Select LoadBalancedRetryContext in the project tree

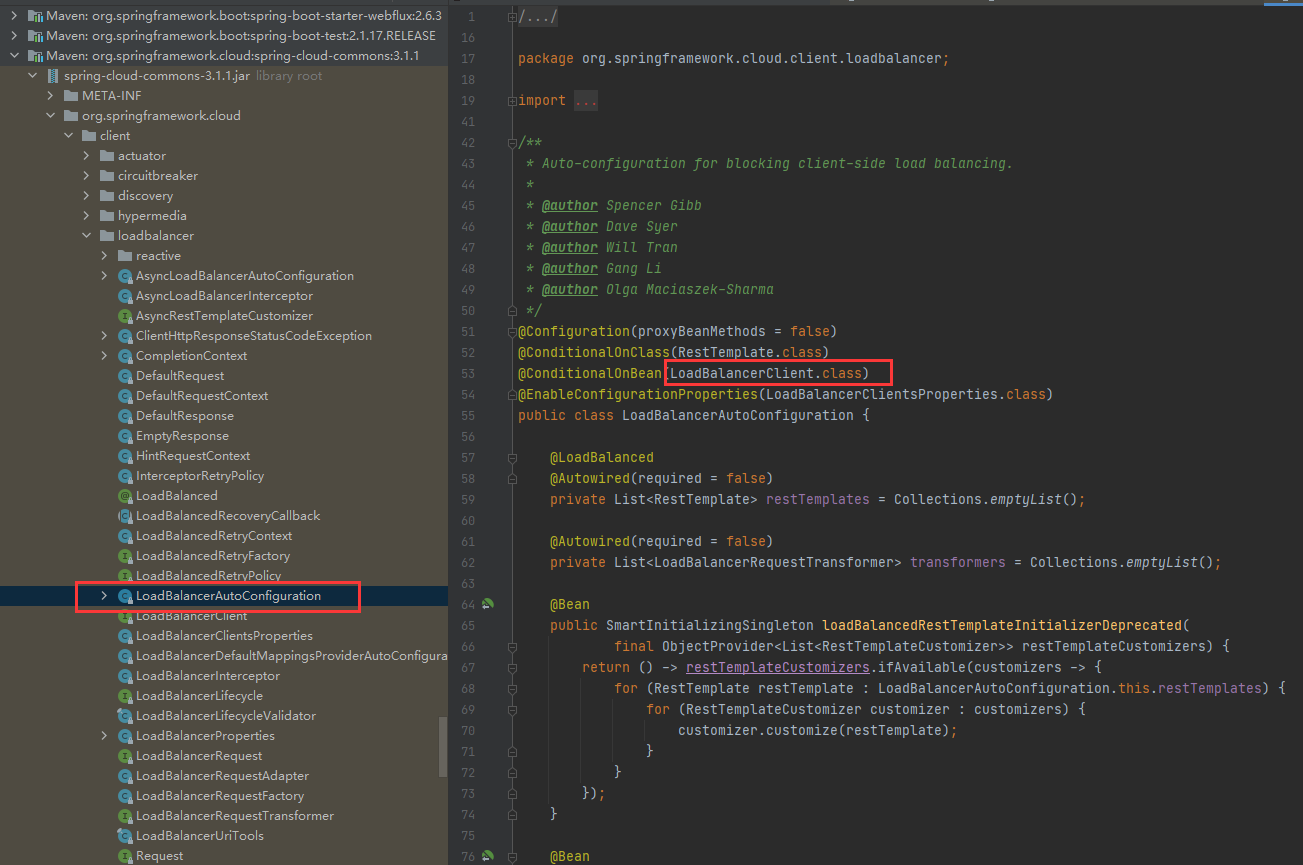[214, 536]
